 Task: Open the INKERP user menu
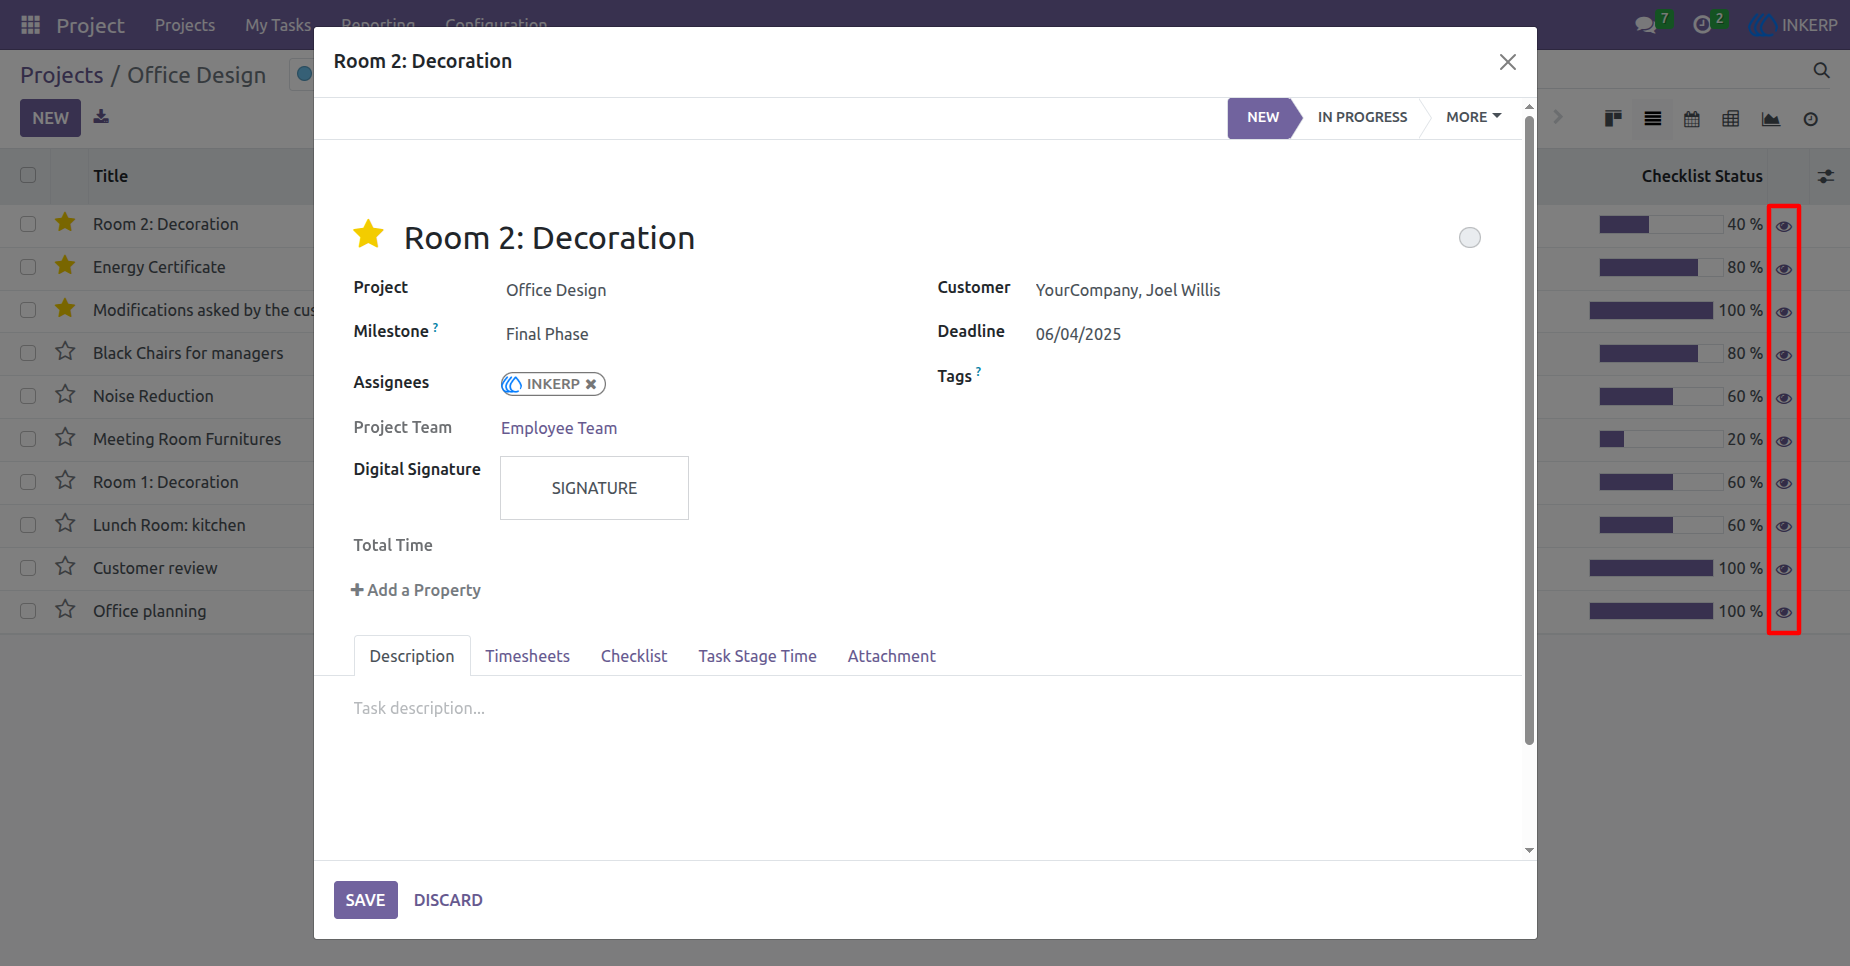[1793, 25]
